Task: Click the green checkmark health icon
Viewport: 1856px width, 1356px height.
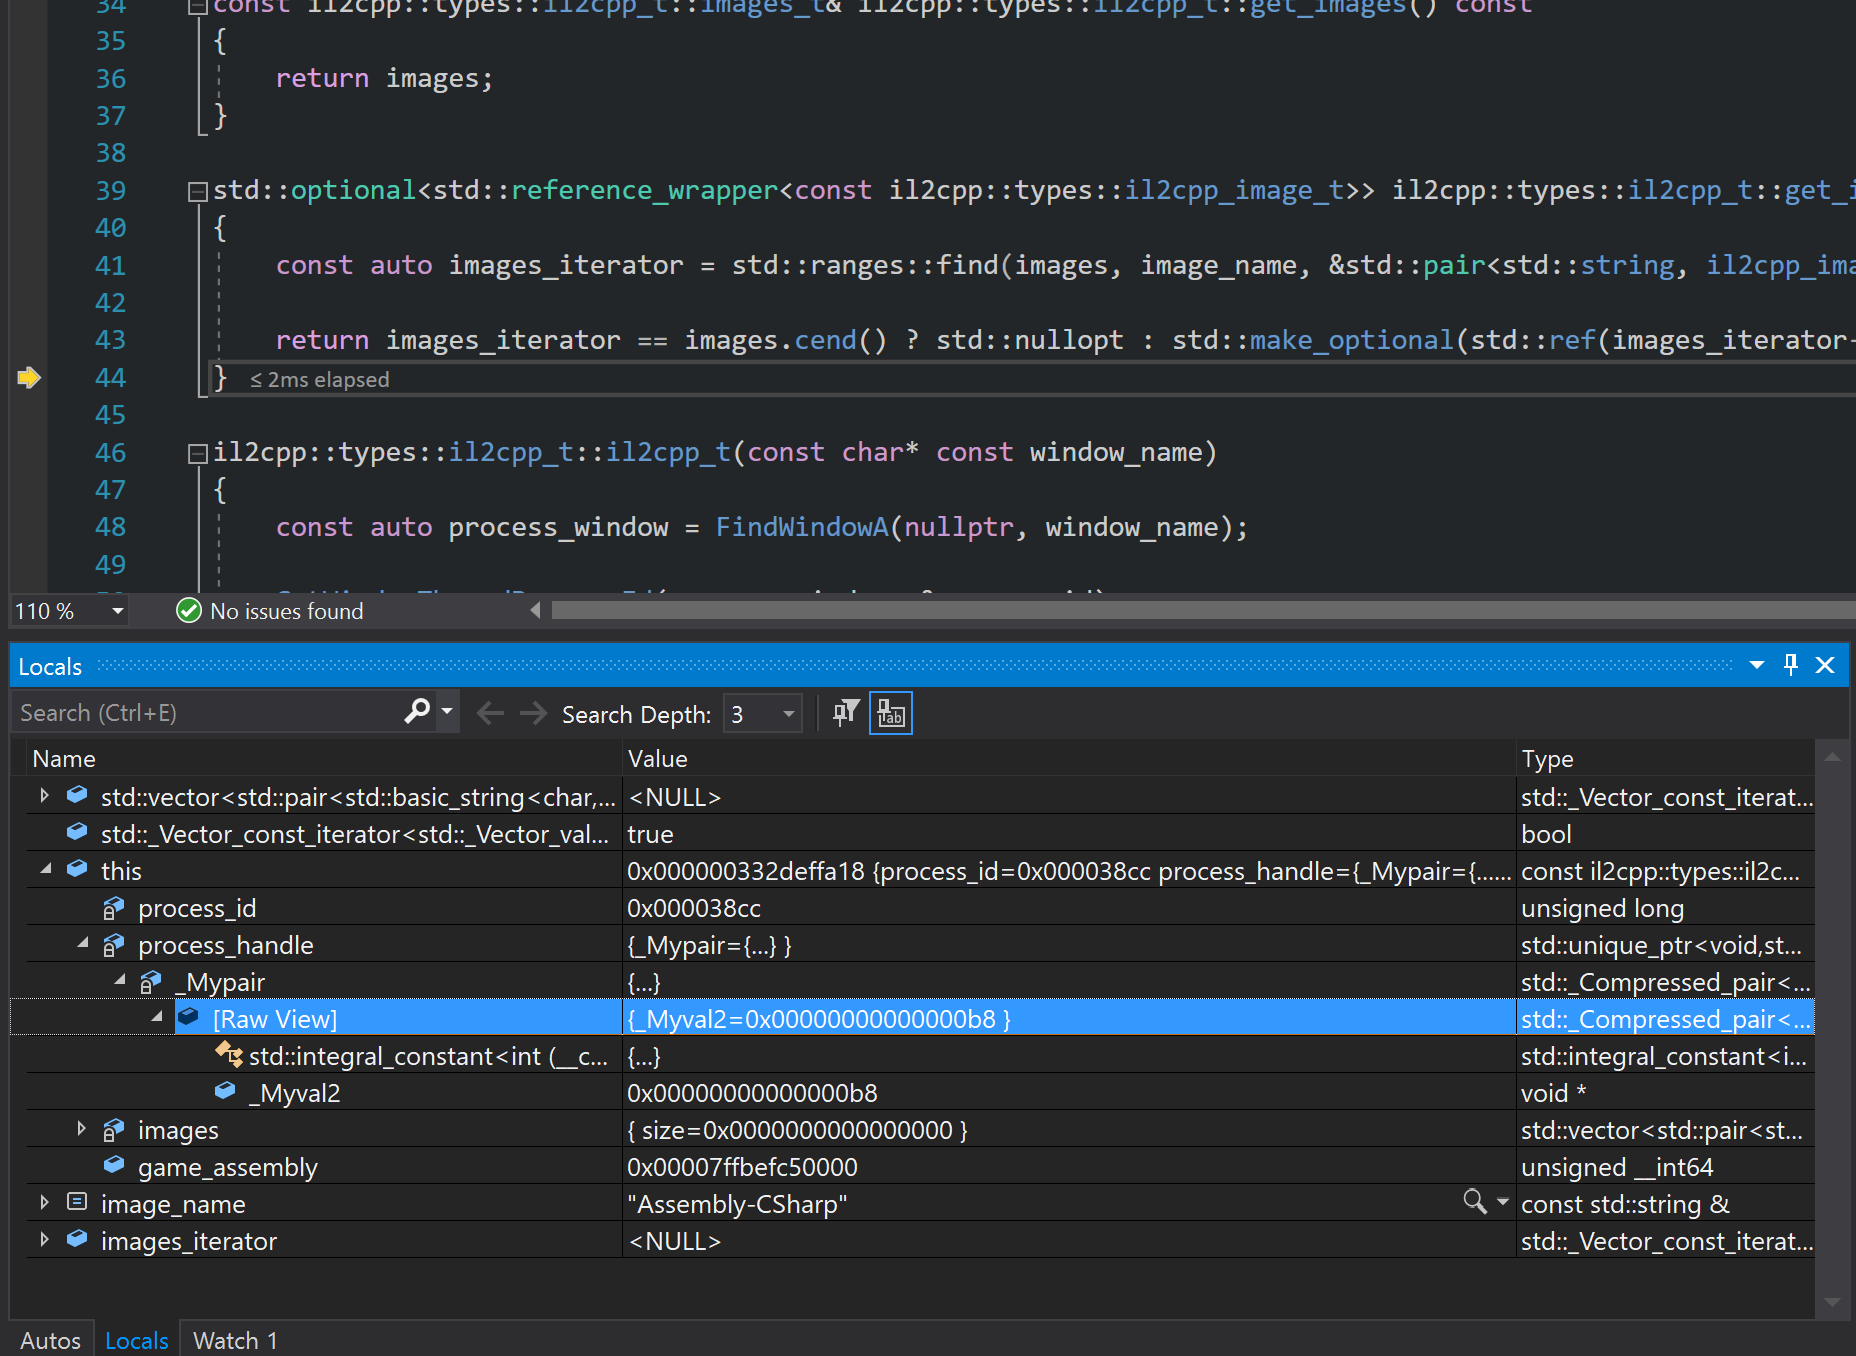Action: point(189,610)
